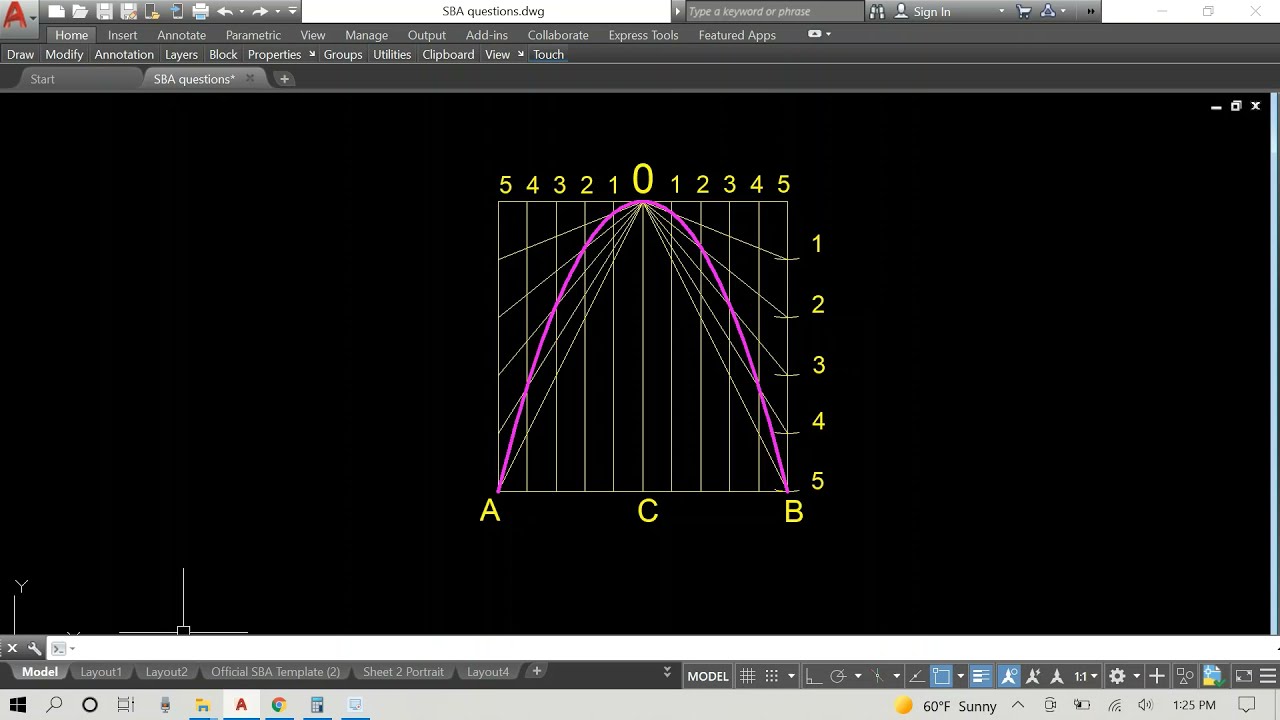Open the status bar Customization menu icon
1280x720 pixels.
pyautogui.click(x=1268, y=676)
